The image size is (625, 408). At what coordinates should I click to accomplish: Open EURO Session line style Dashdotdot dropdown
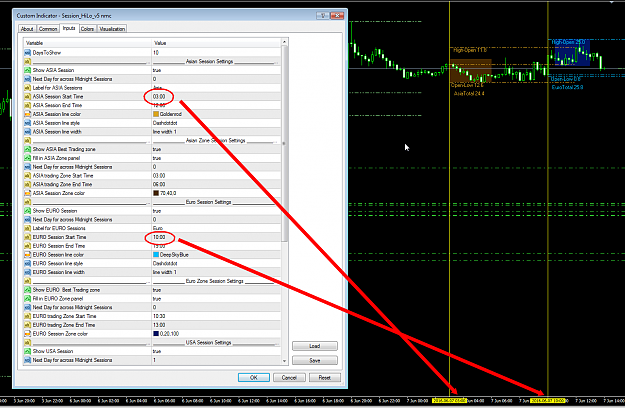pyautogui.click(x=216, y=263)
